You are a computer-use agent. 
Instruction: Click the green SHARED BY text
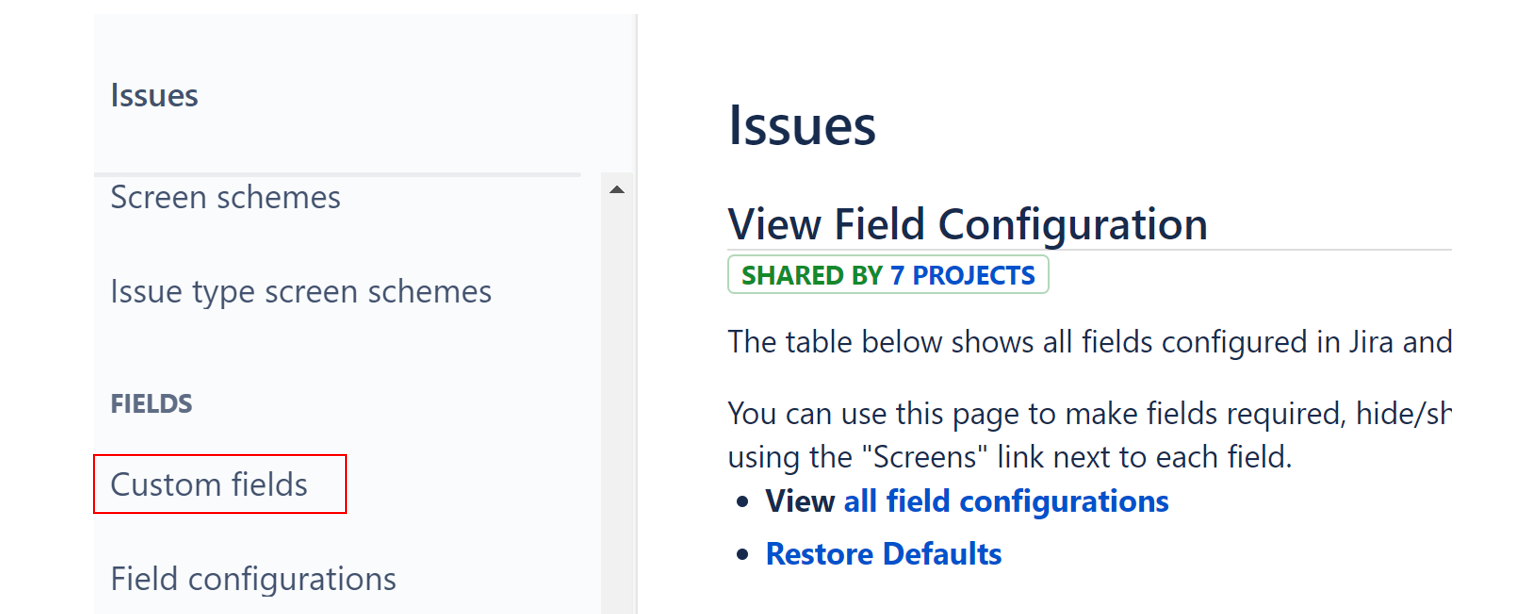pyautogui.click(x=812, y=274)
